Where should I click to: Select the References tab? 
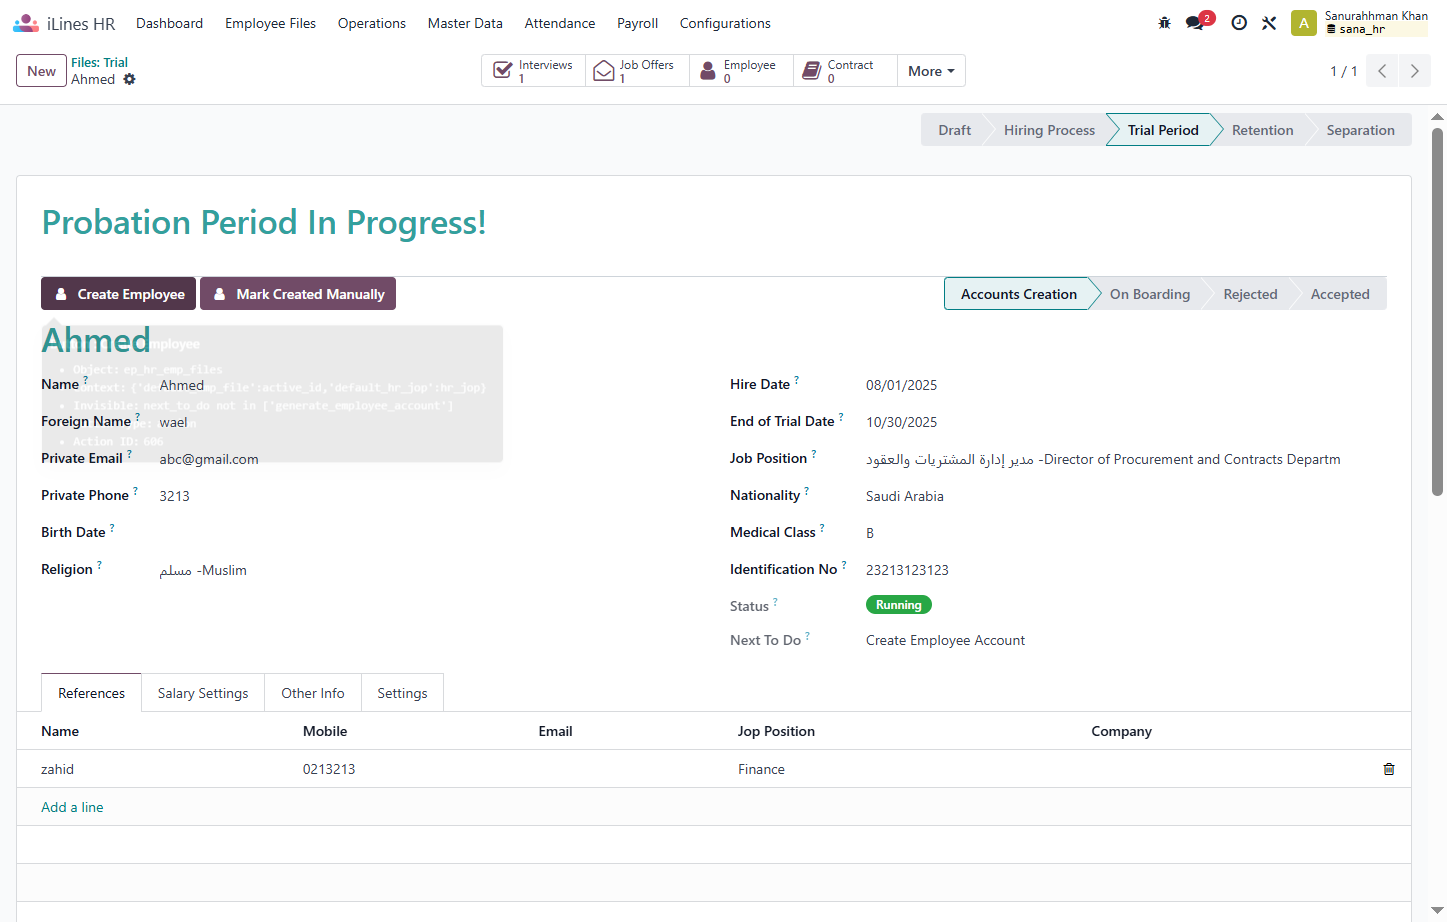(x=91, y=693)
